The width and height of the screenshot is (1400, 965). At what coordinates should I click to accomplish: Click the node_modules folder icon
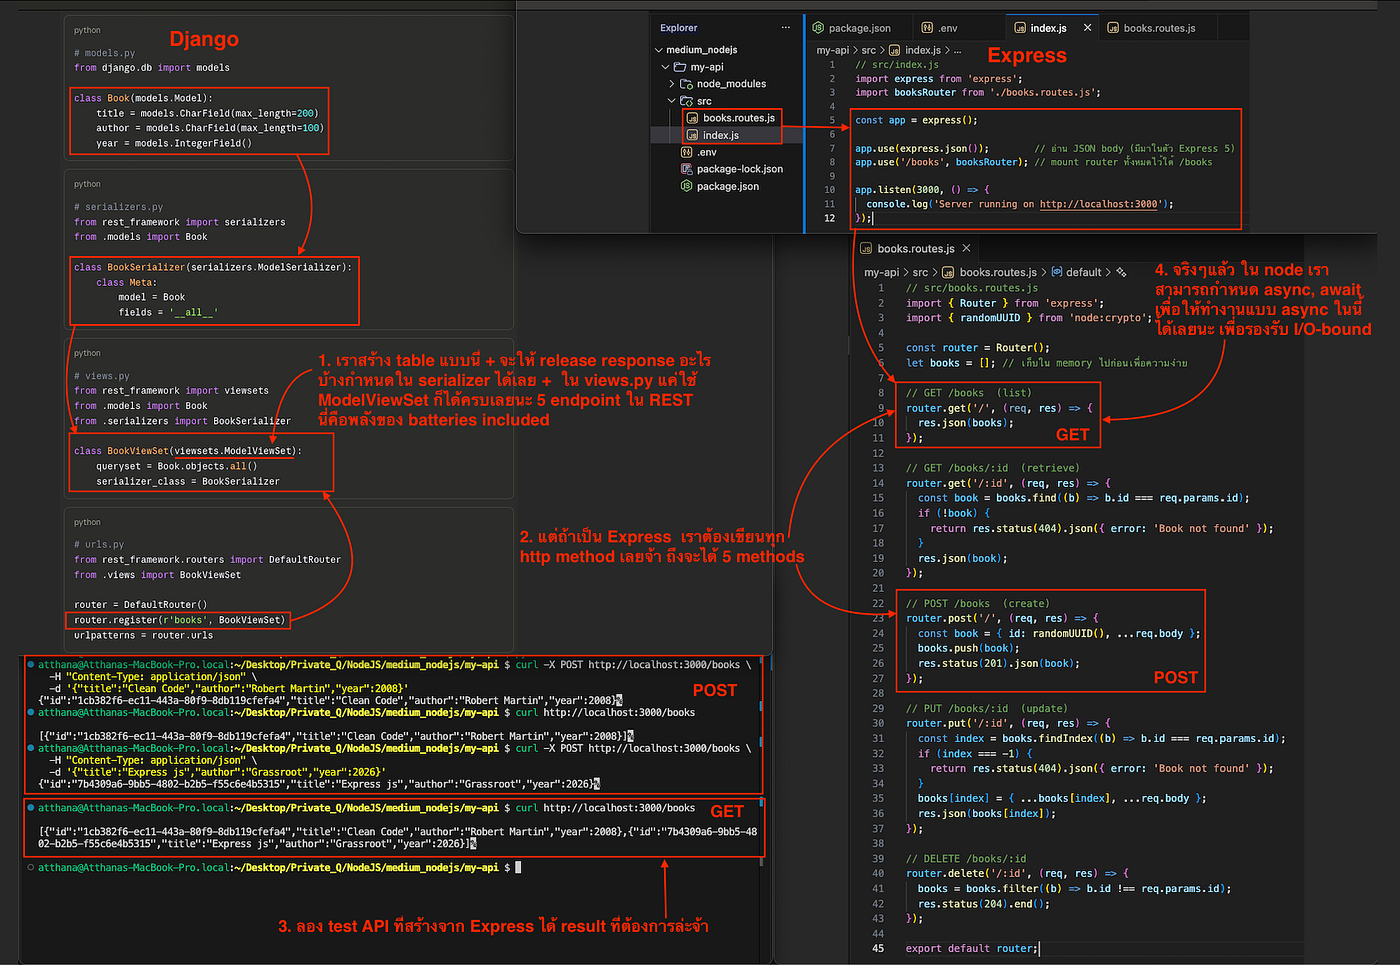tap(687, 84)
